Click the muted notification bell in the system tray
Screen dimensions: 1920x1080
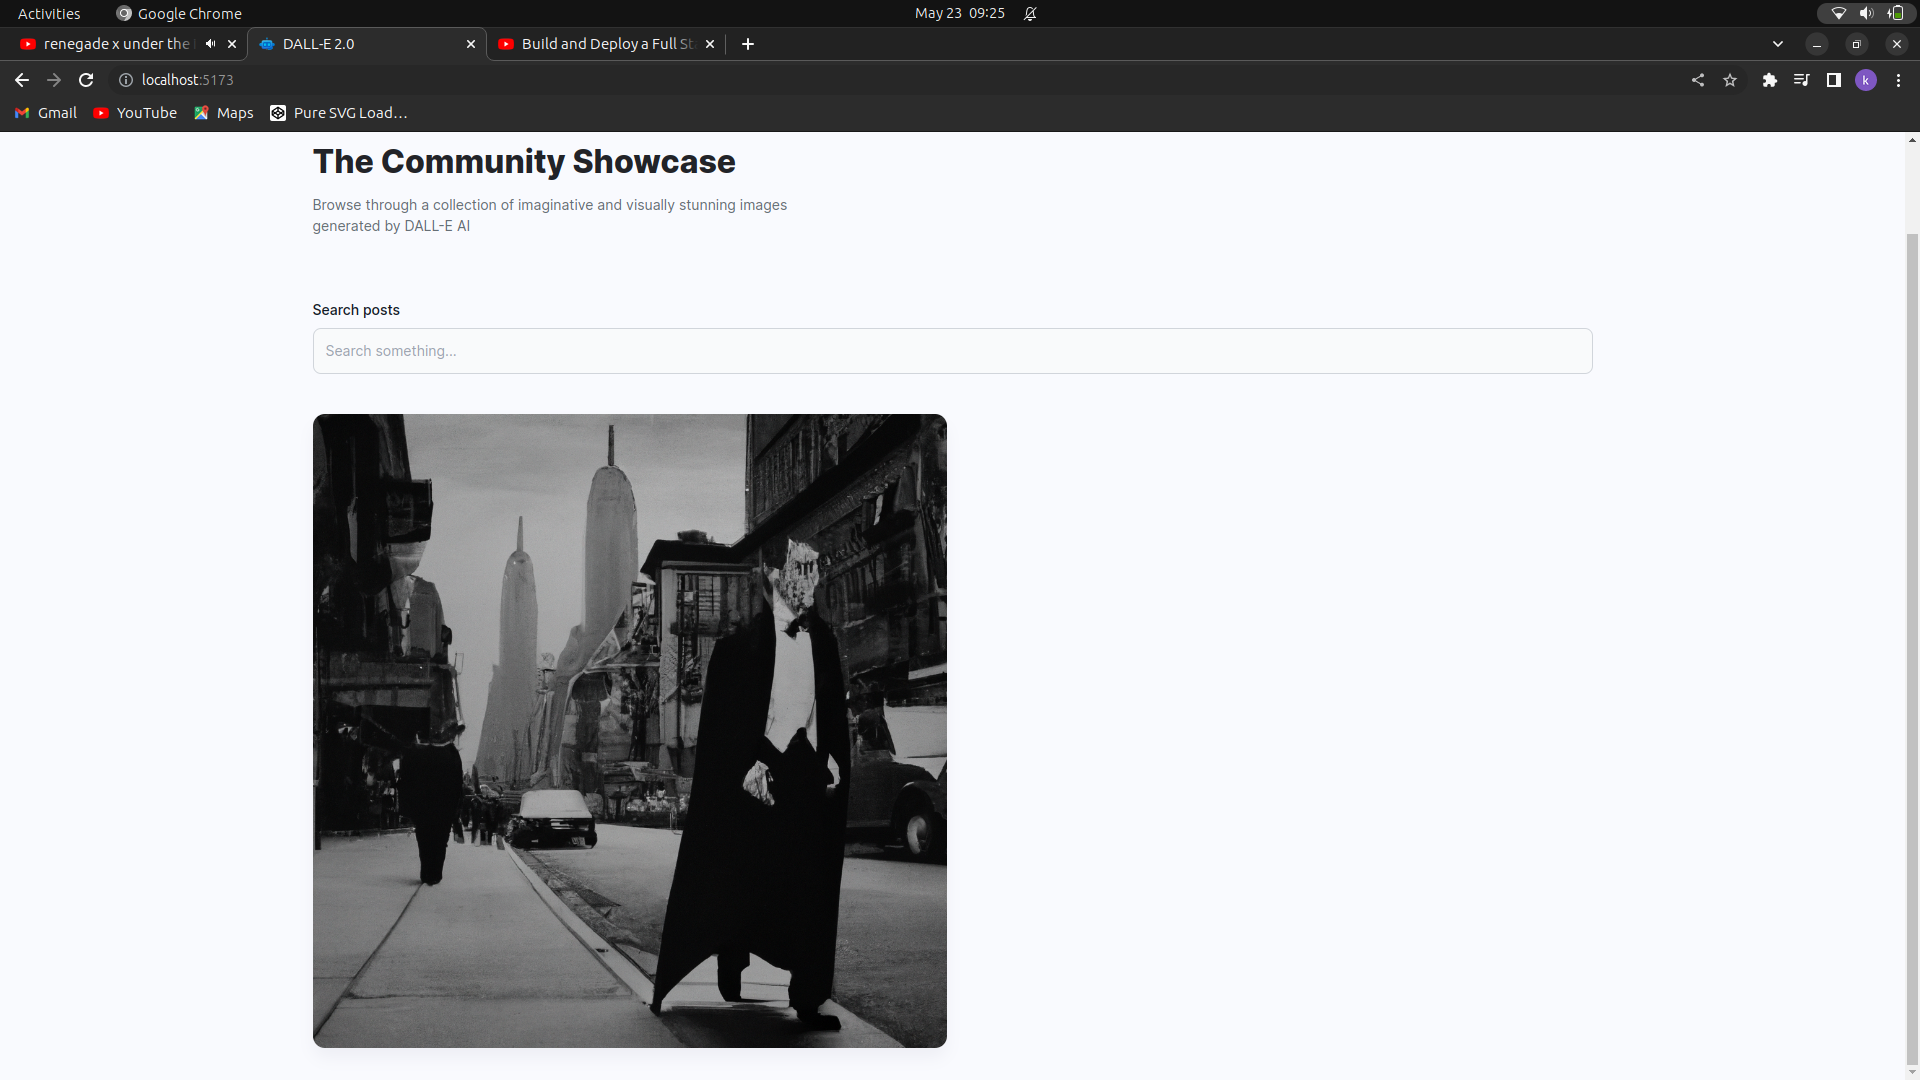[x=1031, y=13]
